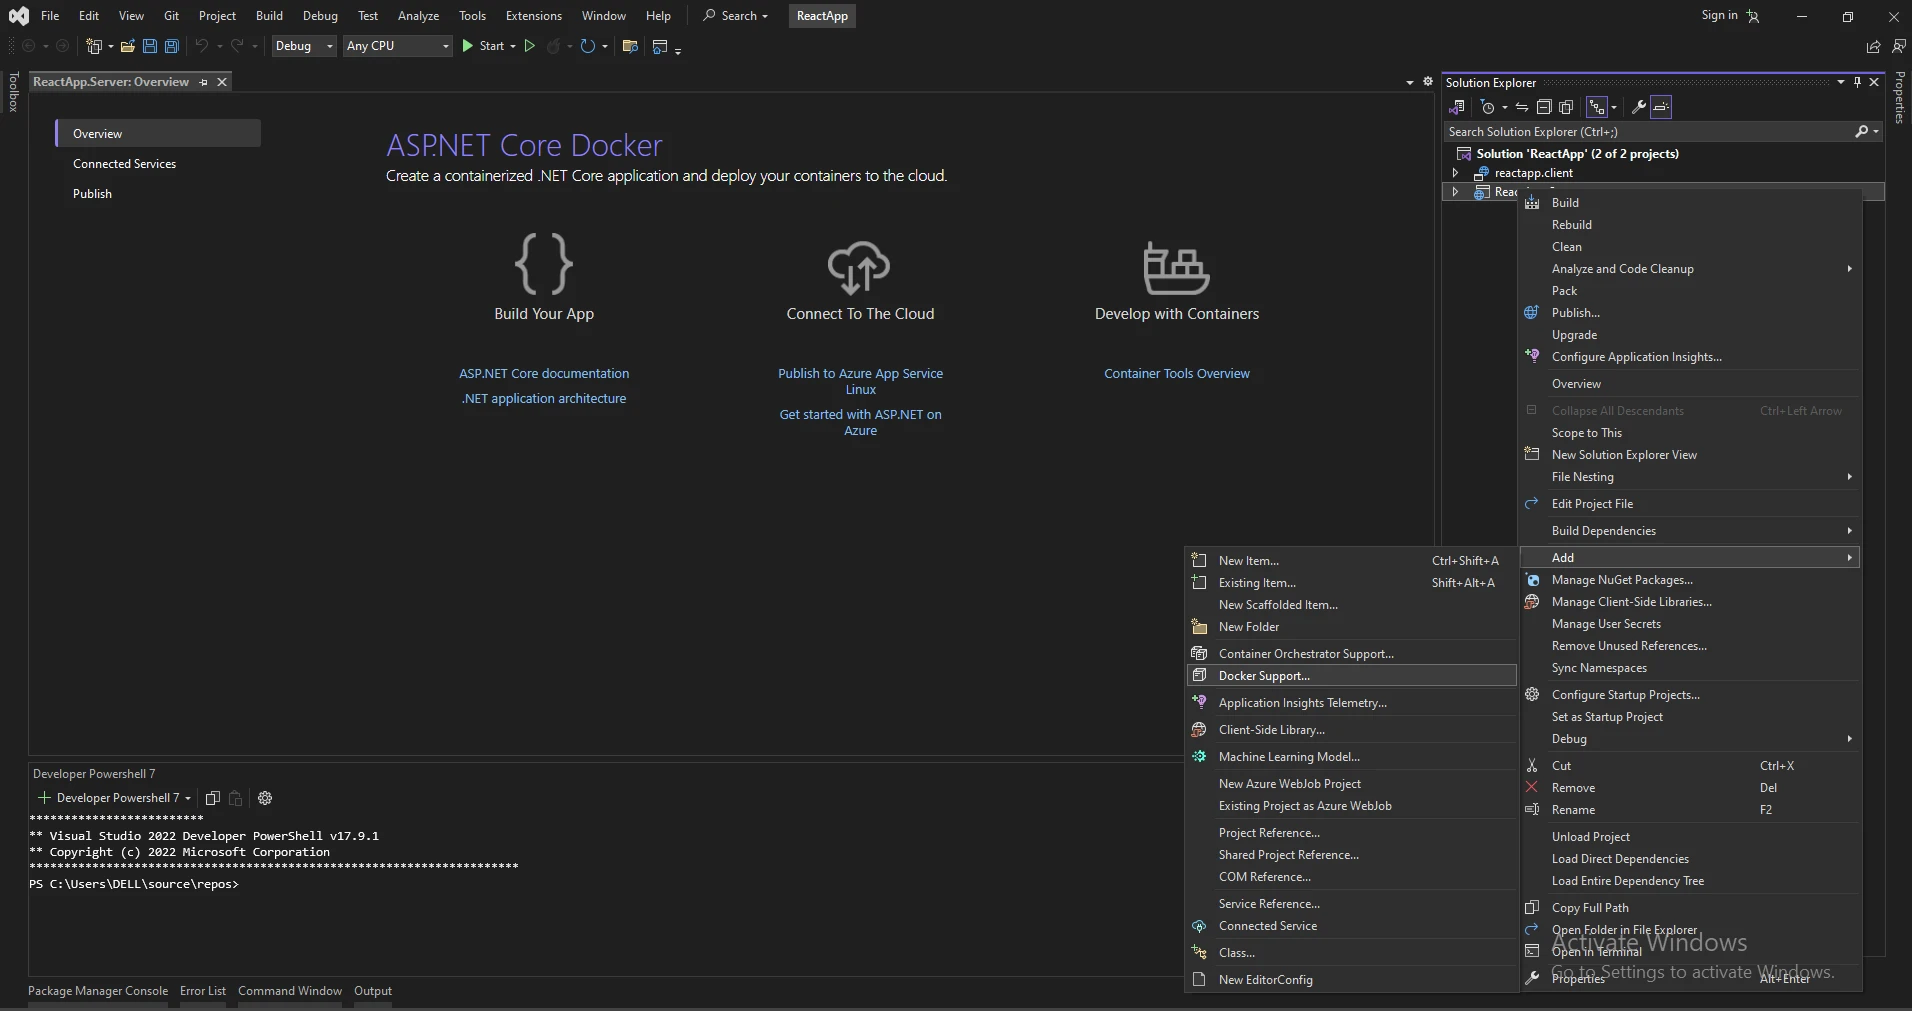Click the search magnifier in Solution Explorer

[x=1862, y=132]
